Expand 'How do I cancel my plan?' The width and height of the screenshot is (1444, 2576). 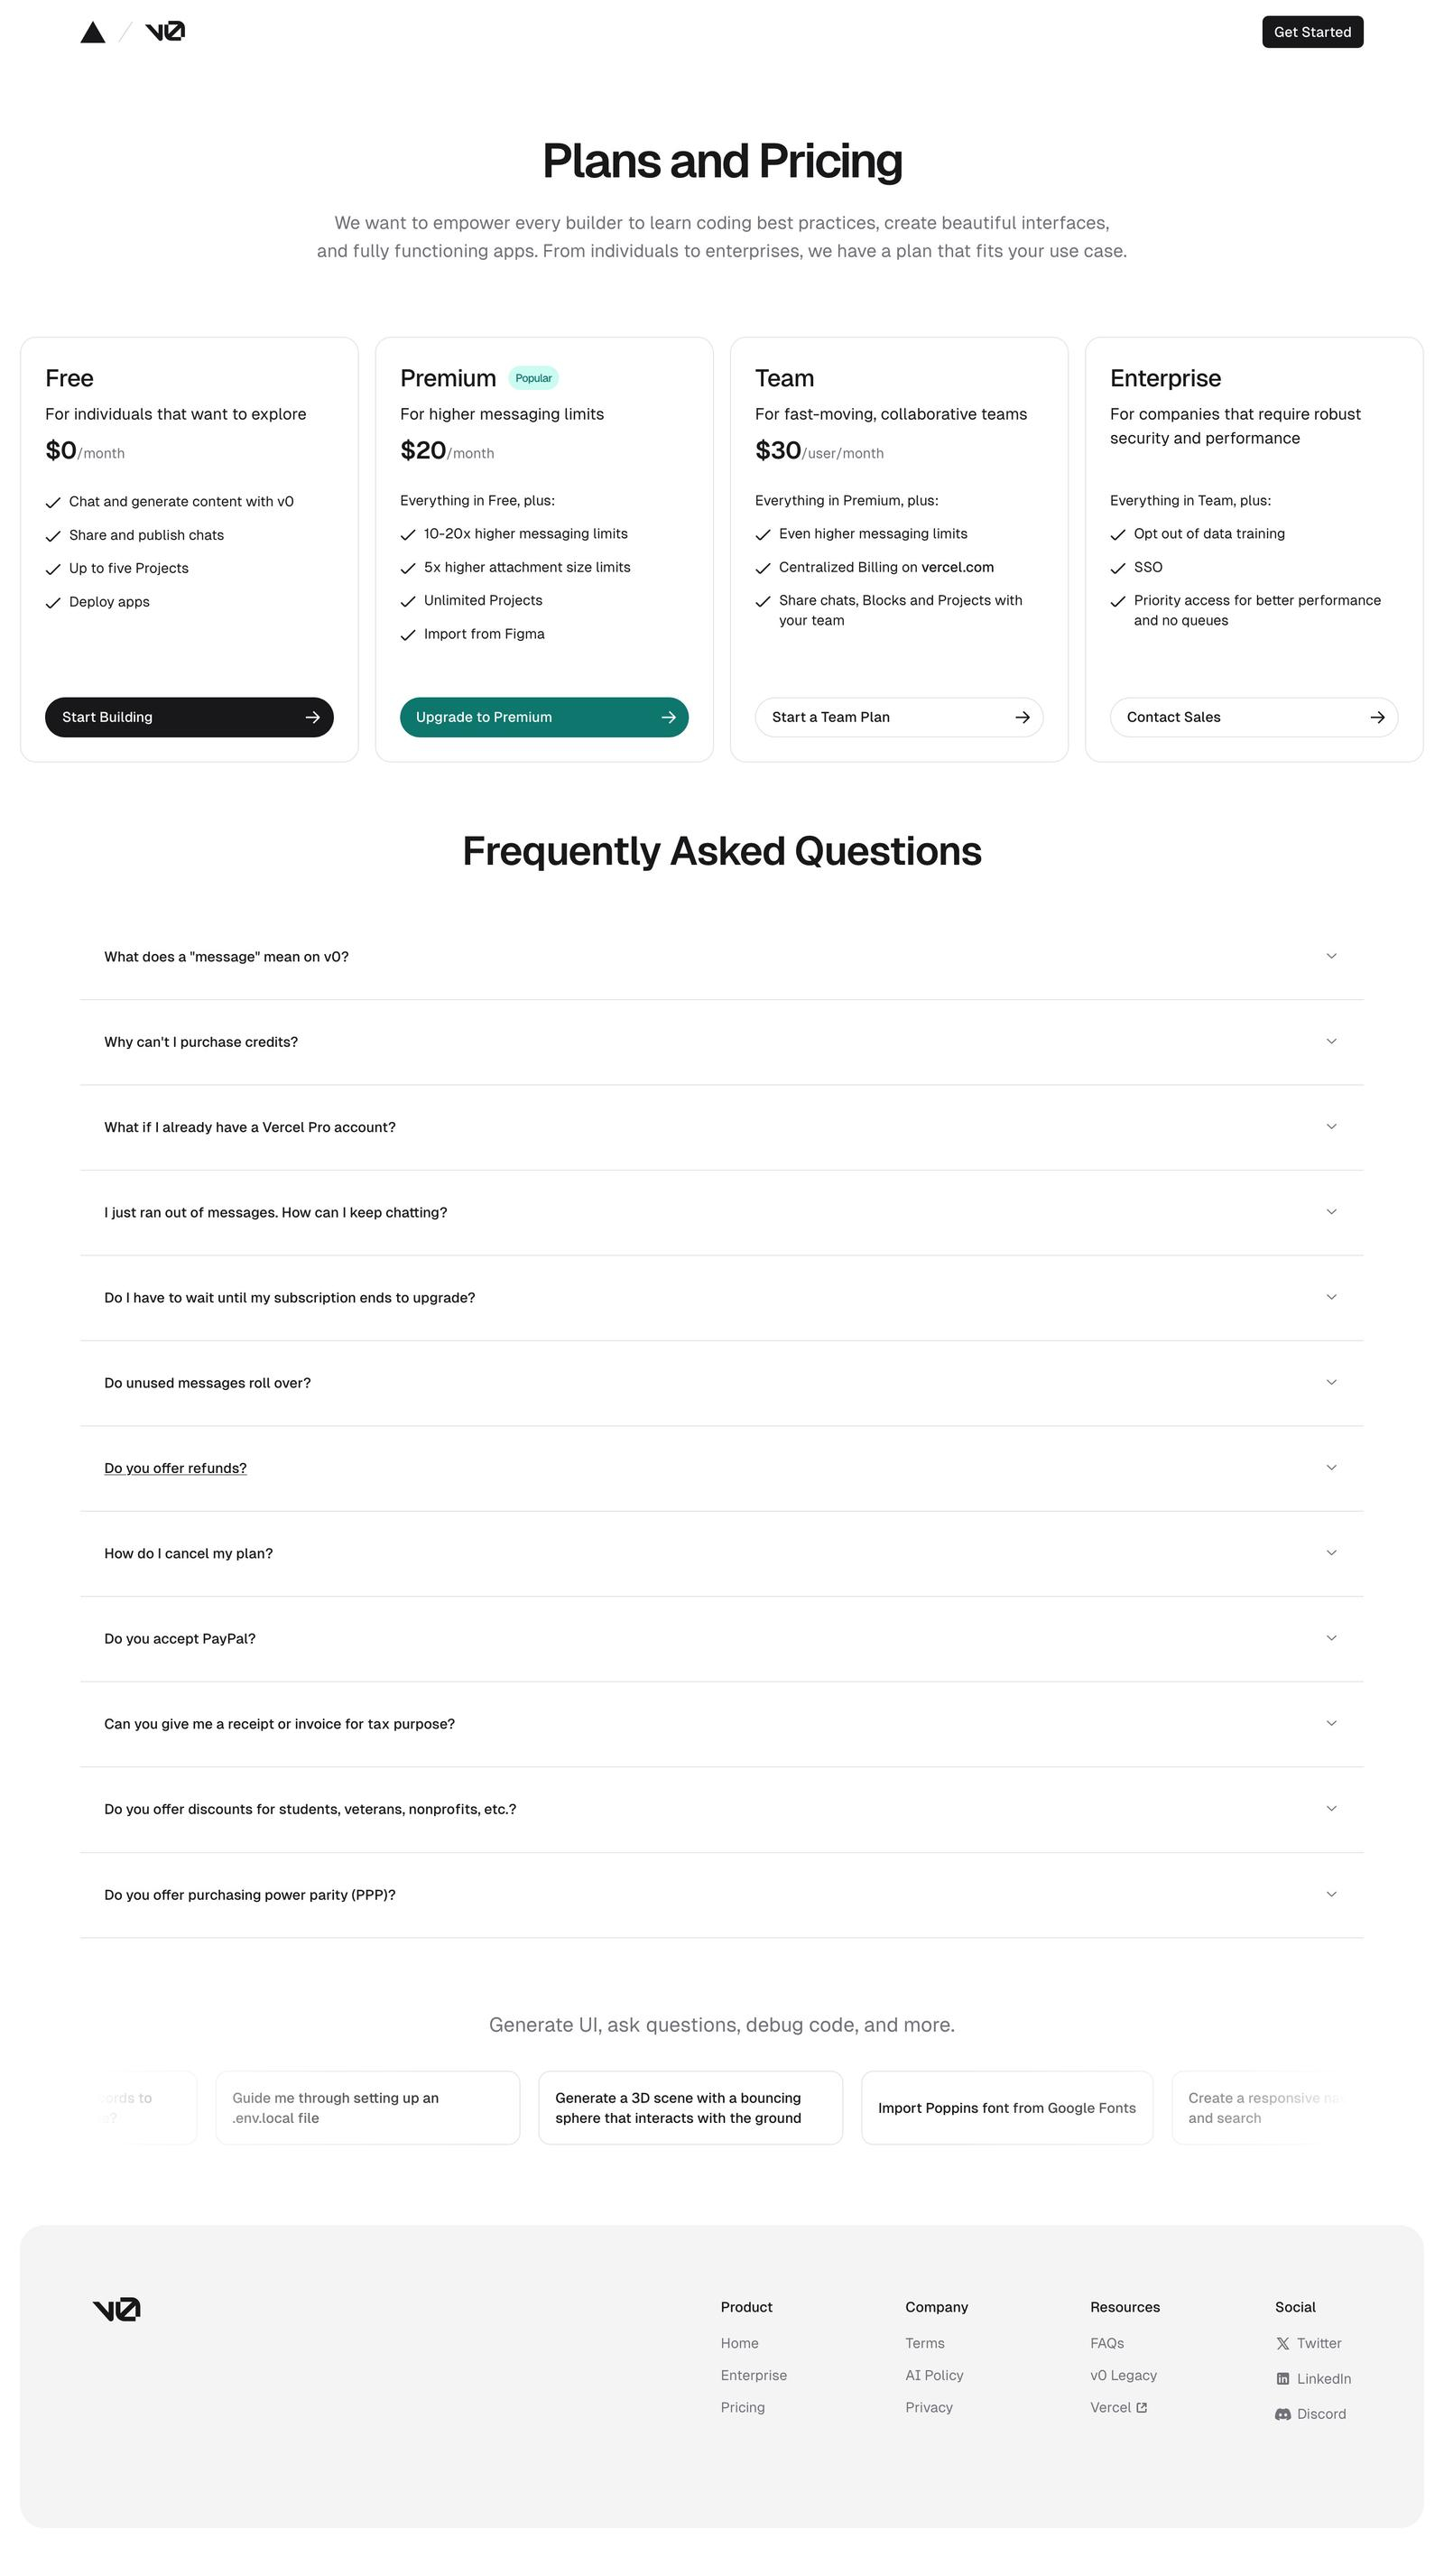(188, 1553)
